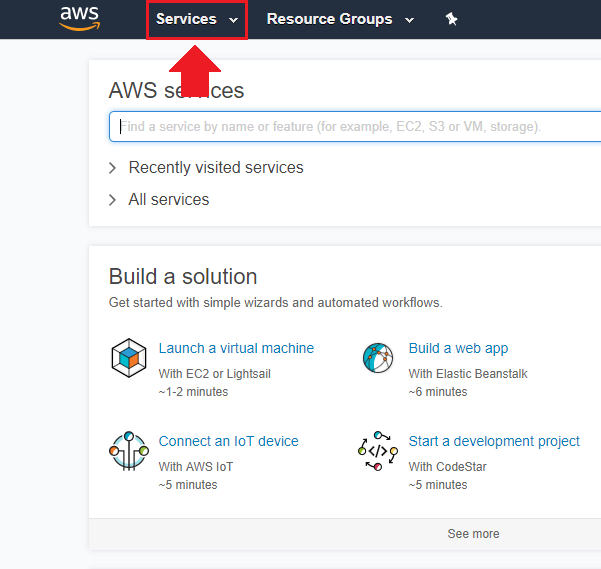The image size is (601, 569).
Task: Click Get started with simple wizards text
Action: pyautogui.click(x=276, y=302)
